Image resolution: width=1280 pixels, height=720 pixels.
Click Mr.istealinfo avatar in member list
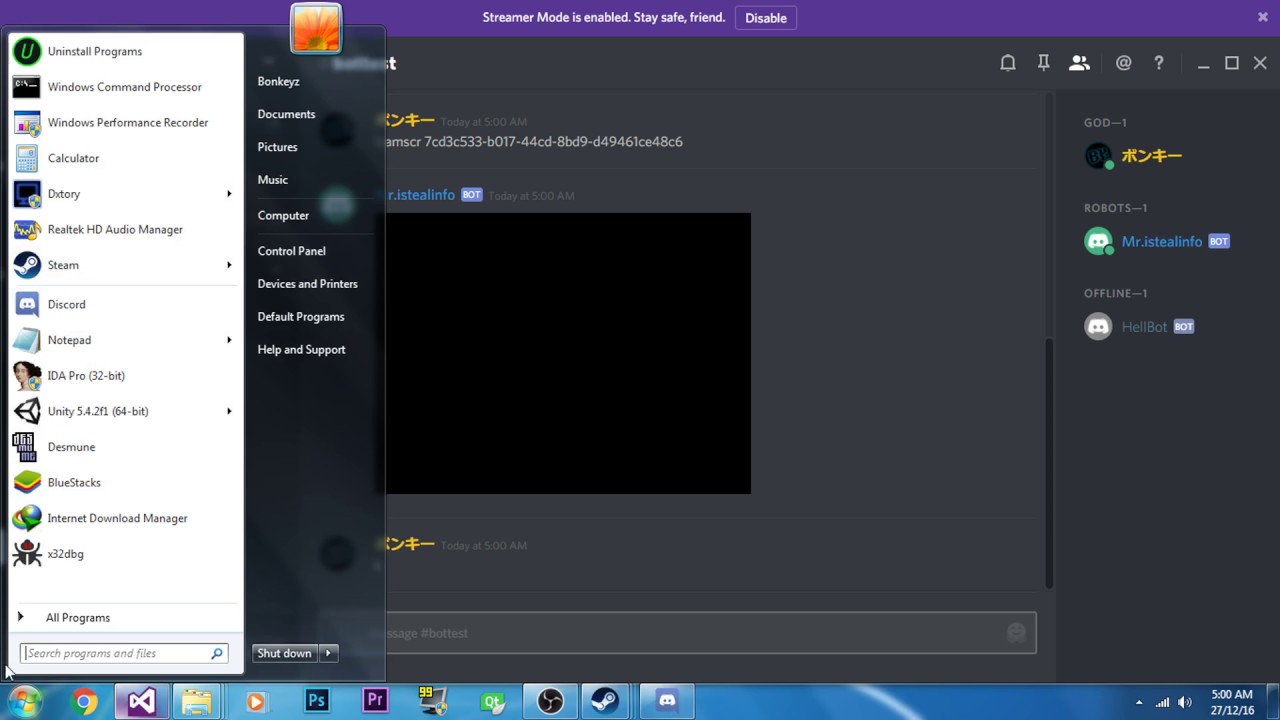pos(1098,241)
